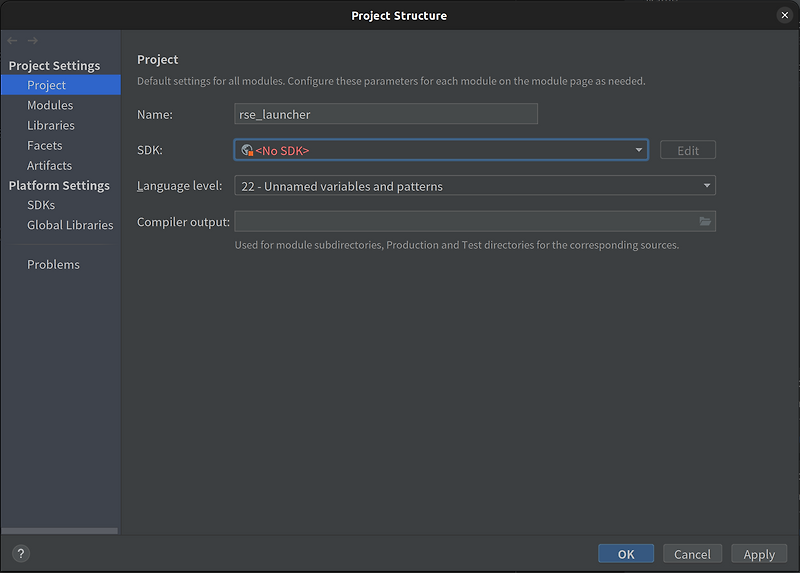Click the OK button
This screenshot has height=573, width=800.
[626, 554]
